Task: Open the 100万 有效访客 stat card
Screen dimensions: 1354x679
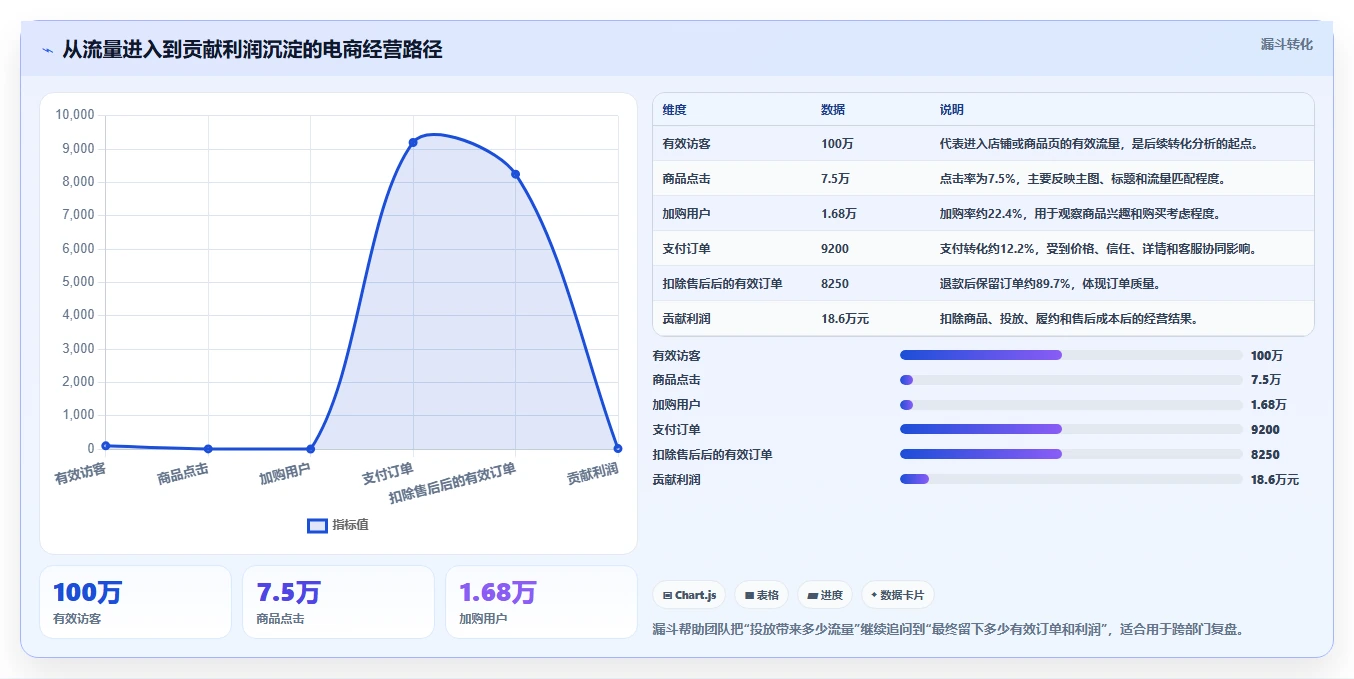Action: point(135,602)
